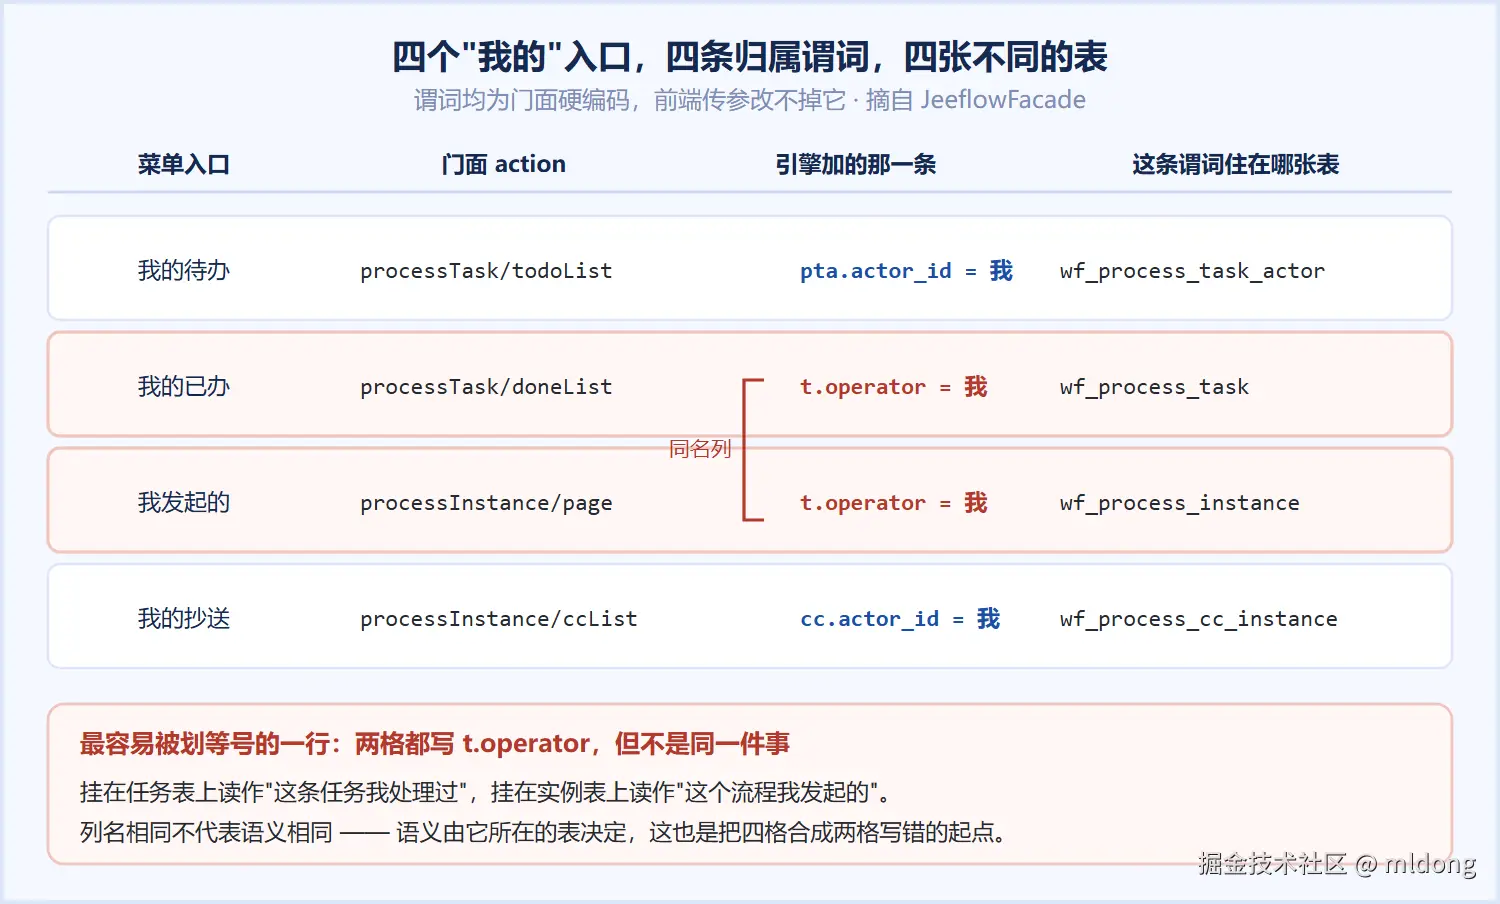Screen dimensions: 1500x904
Task: Click the red heading 最容易被划等号的一行
Action: (x=435, y=744)
